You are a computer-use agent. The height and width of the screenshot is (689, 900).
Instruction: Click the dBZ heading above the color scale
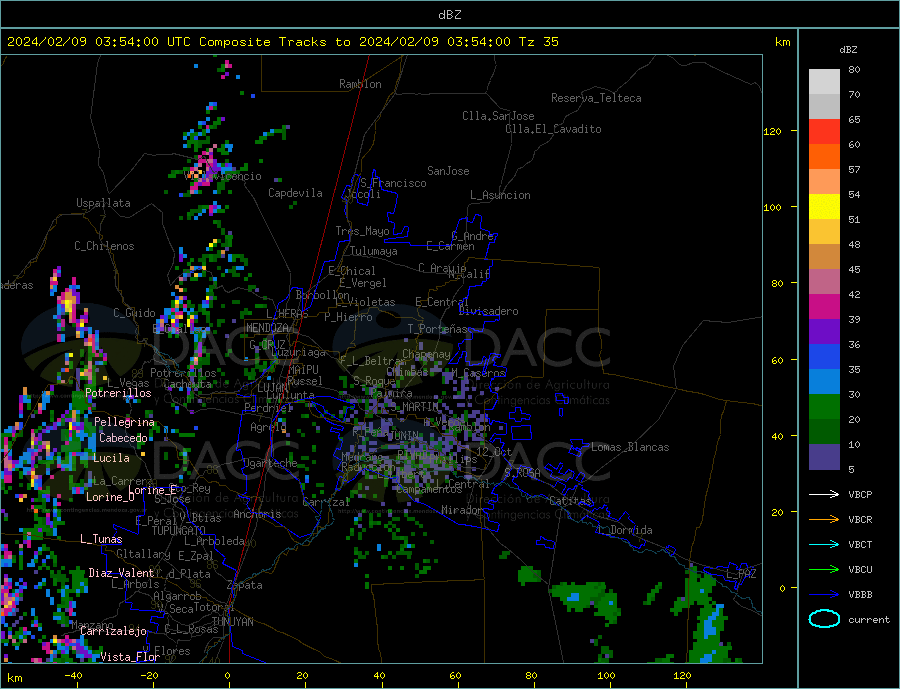point(848,50)
